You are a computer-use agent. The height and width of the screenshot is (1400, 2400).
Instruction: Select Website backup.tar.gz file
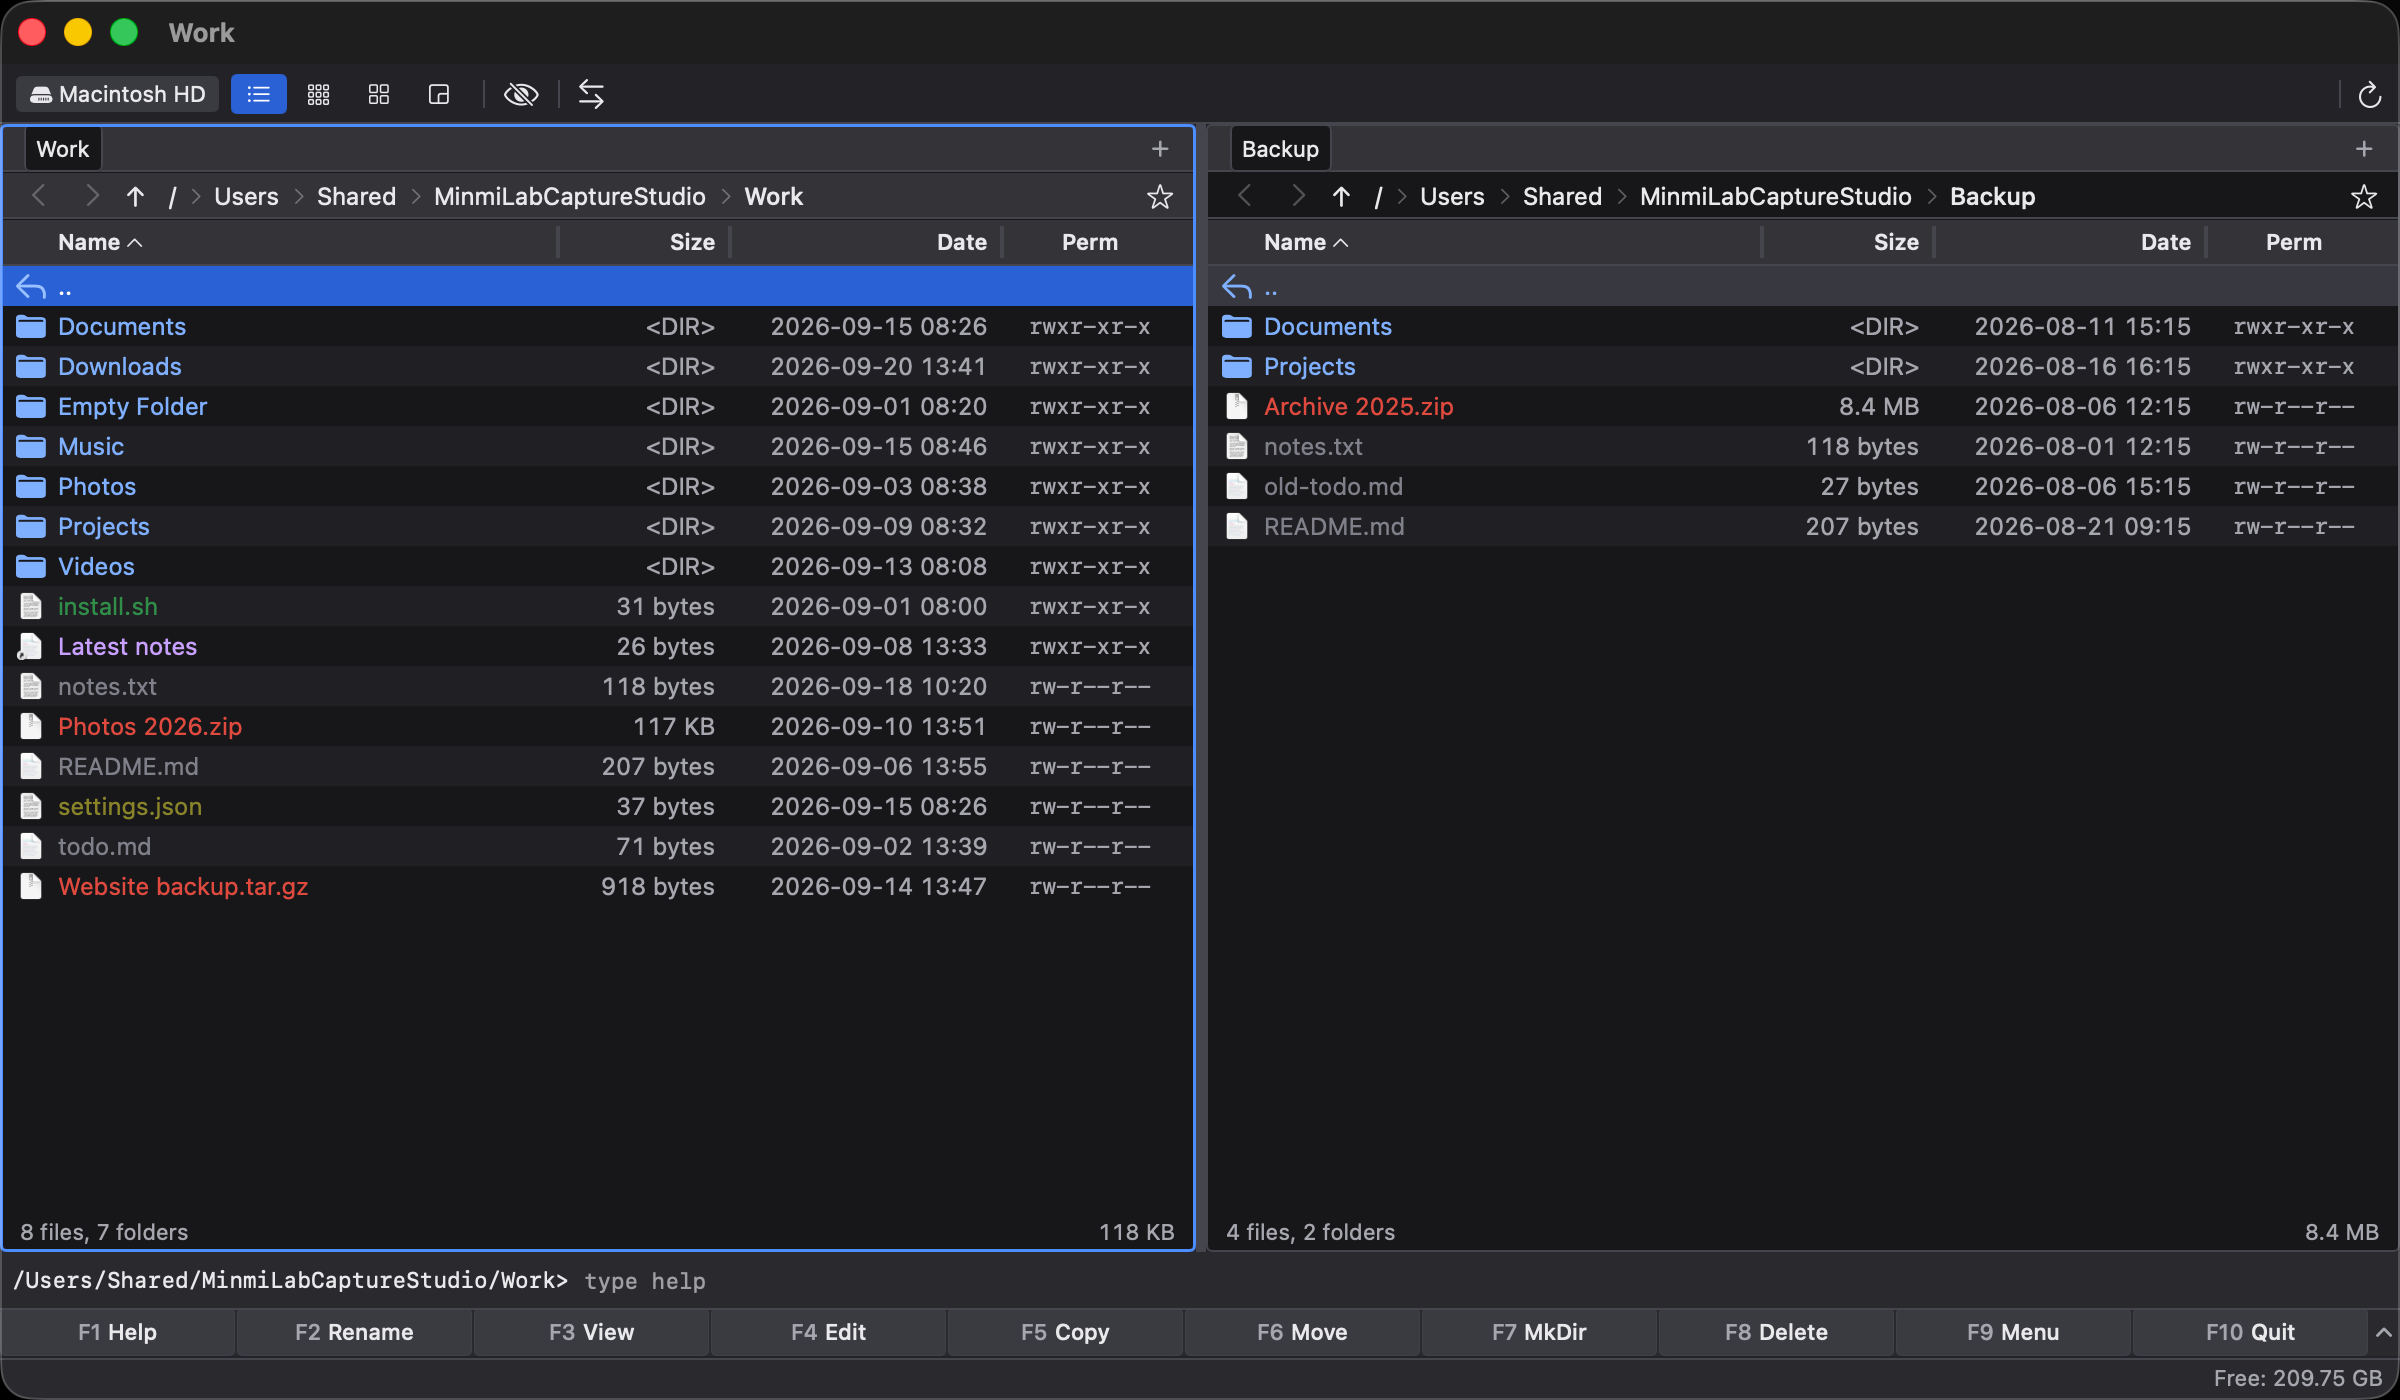click(x=598, y=887)
